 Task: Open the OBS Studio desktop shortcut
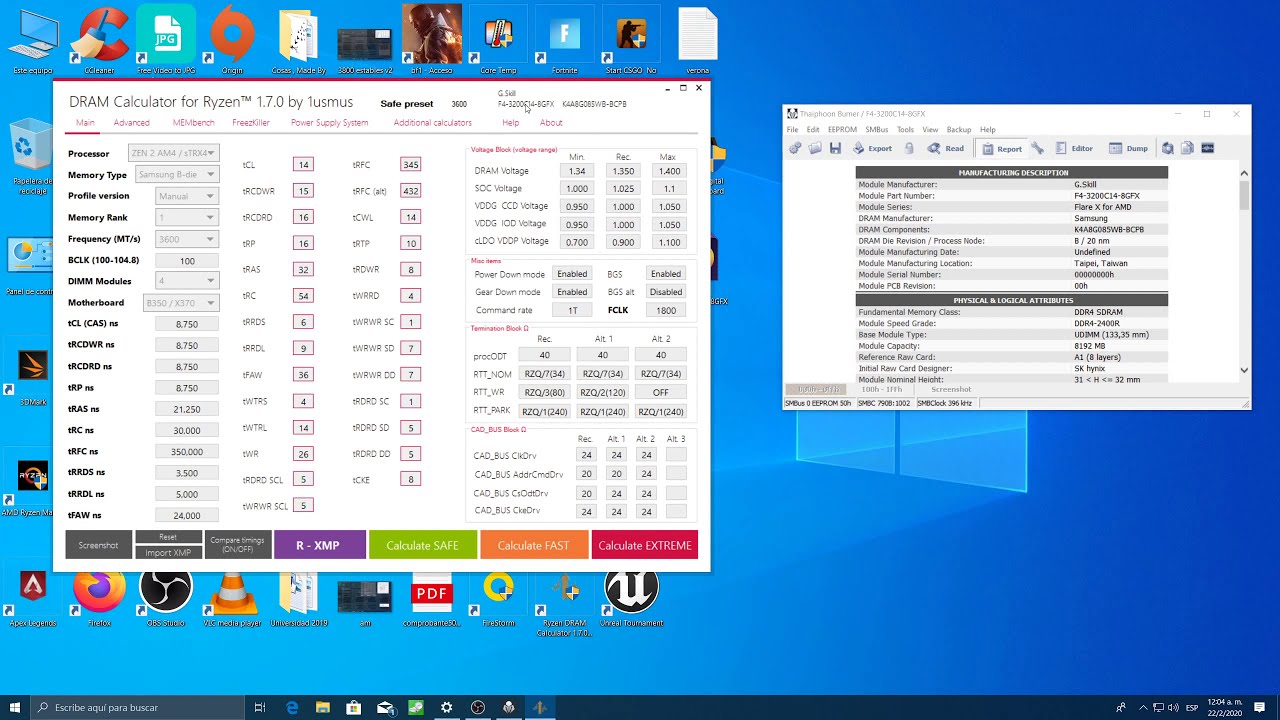coord(166,598)
